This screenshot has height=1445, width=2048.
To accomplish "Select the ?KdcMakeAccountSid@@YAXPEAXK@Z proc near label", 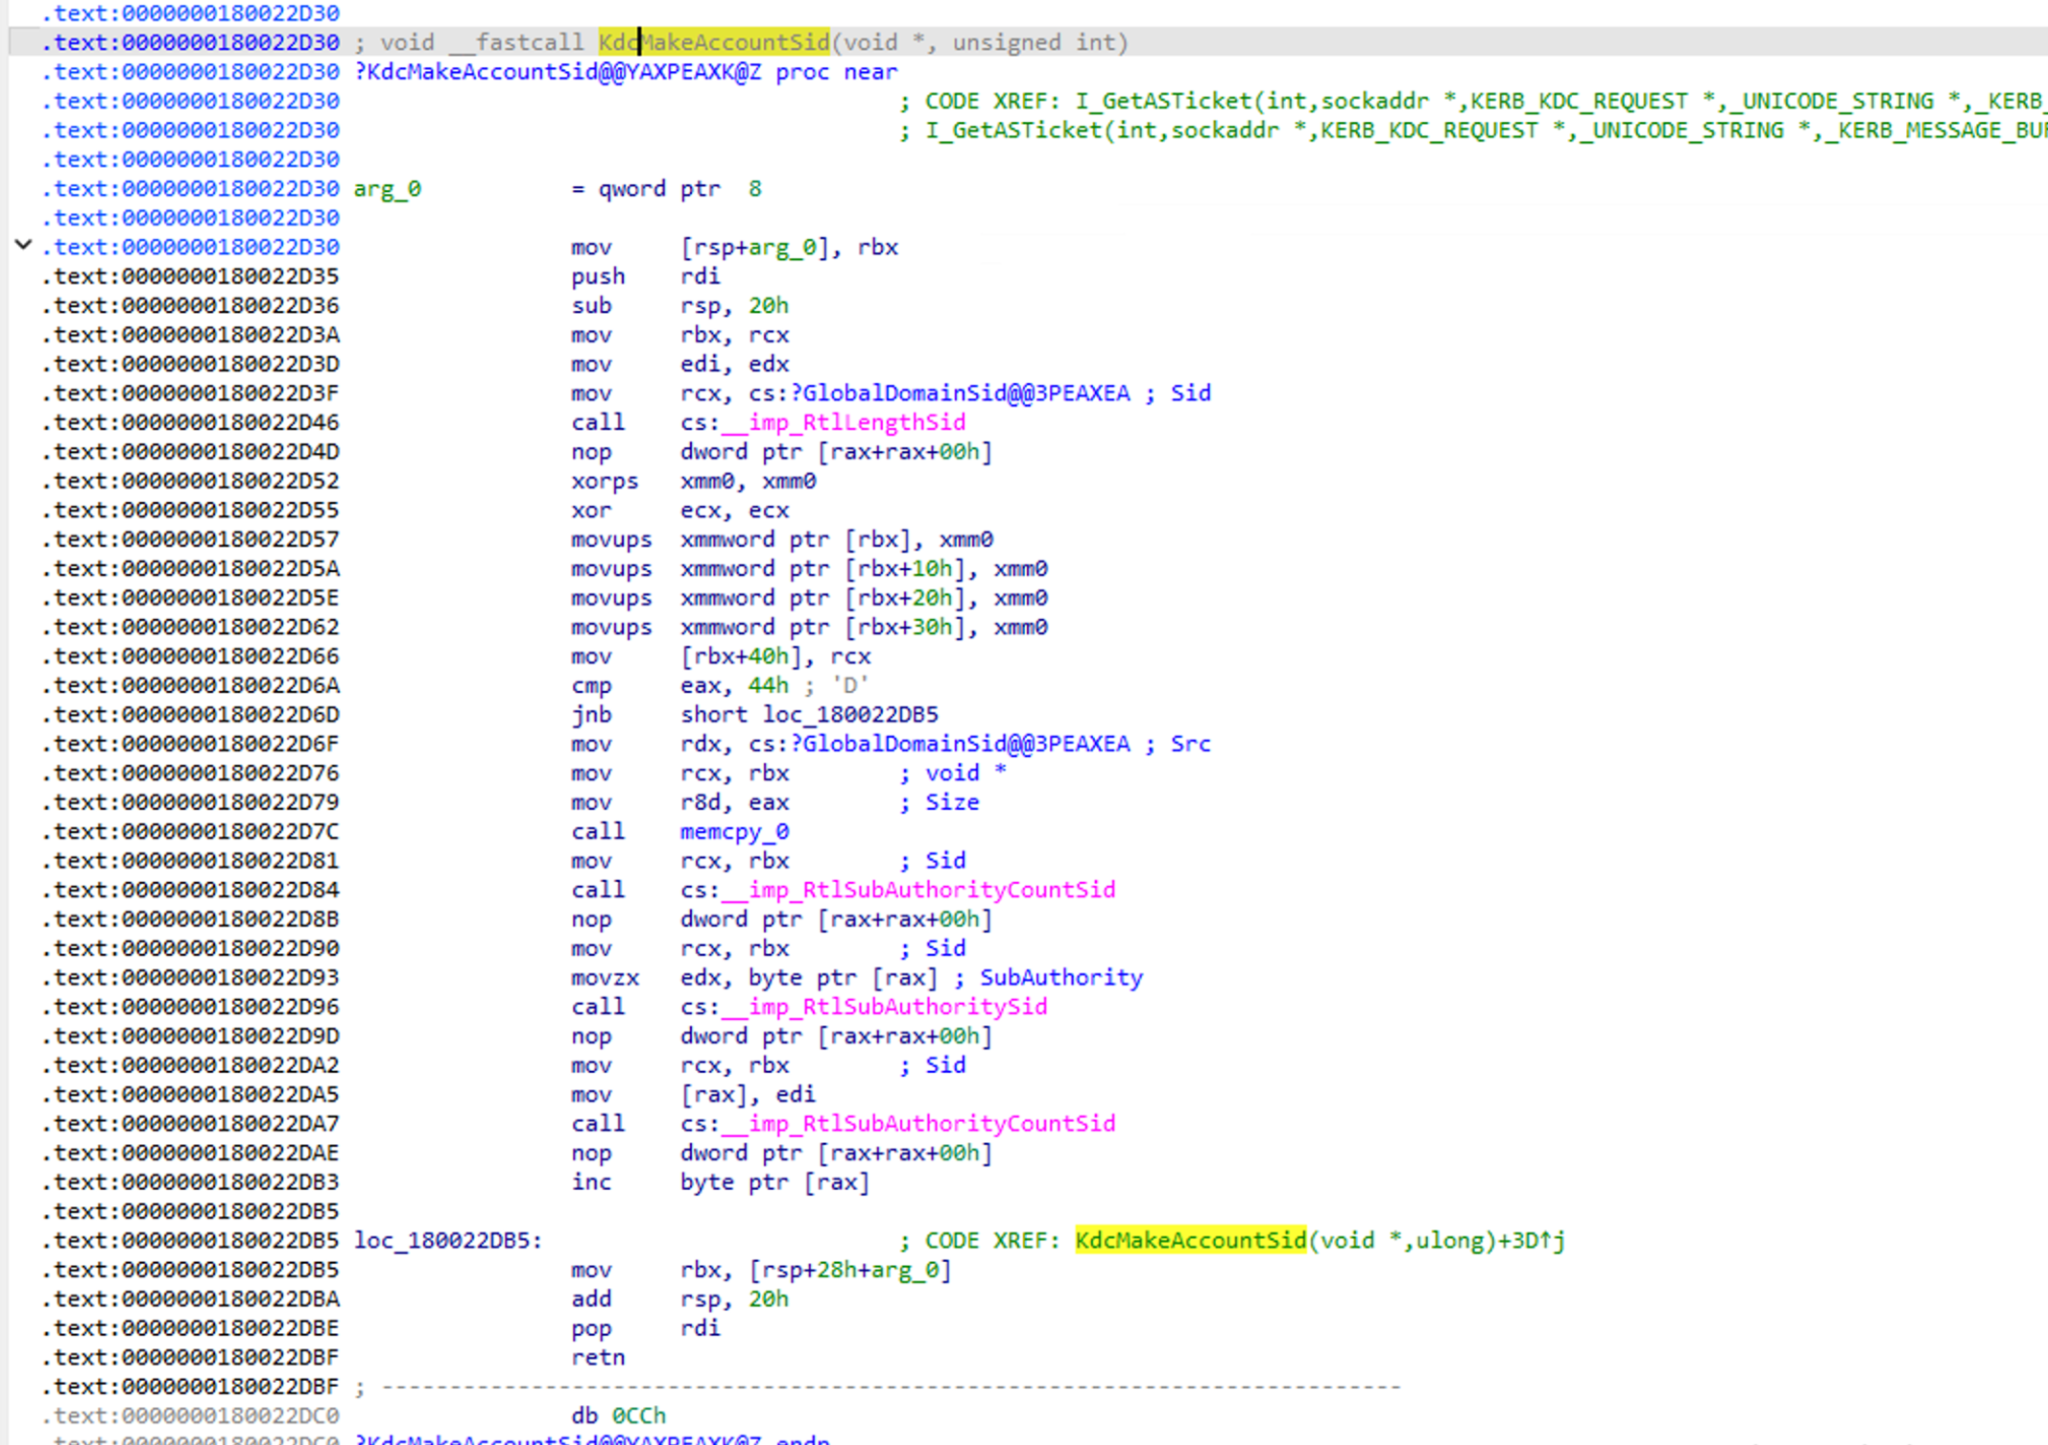I will tap(626, 72).
